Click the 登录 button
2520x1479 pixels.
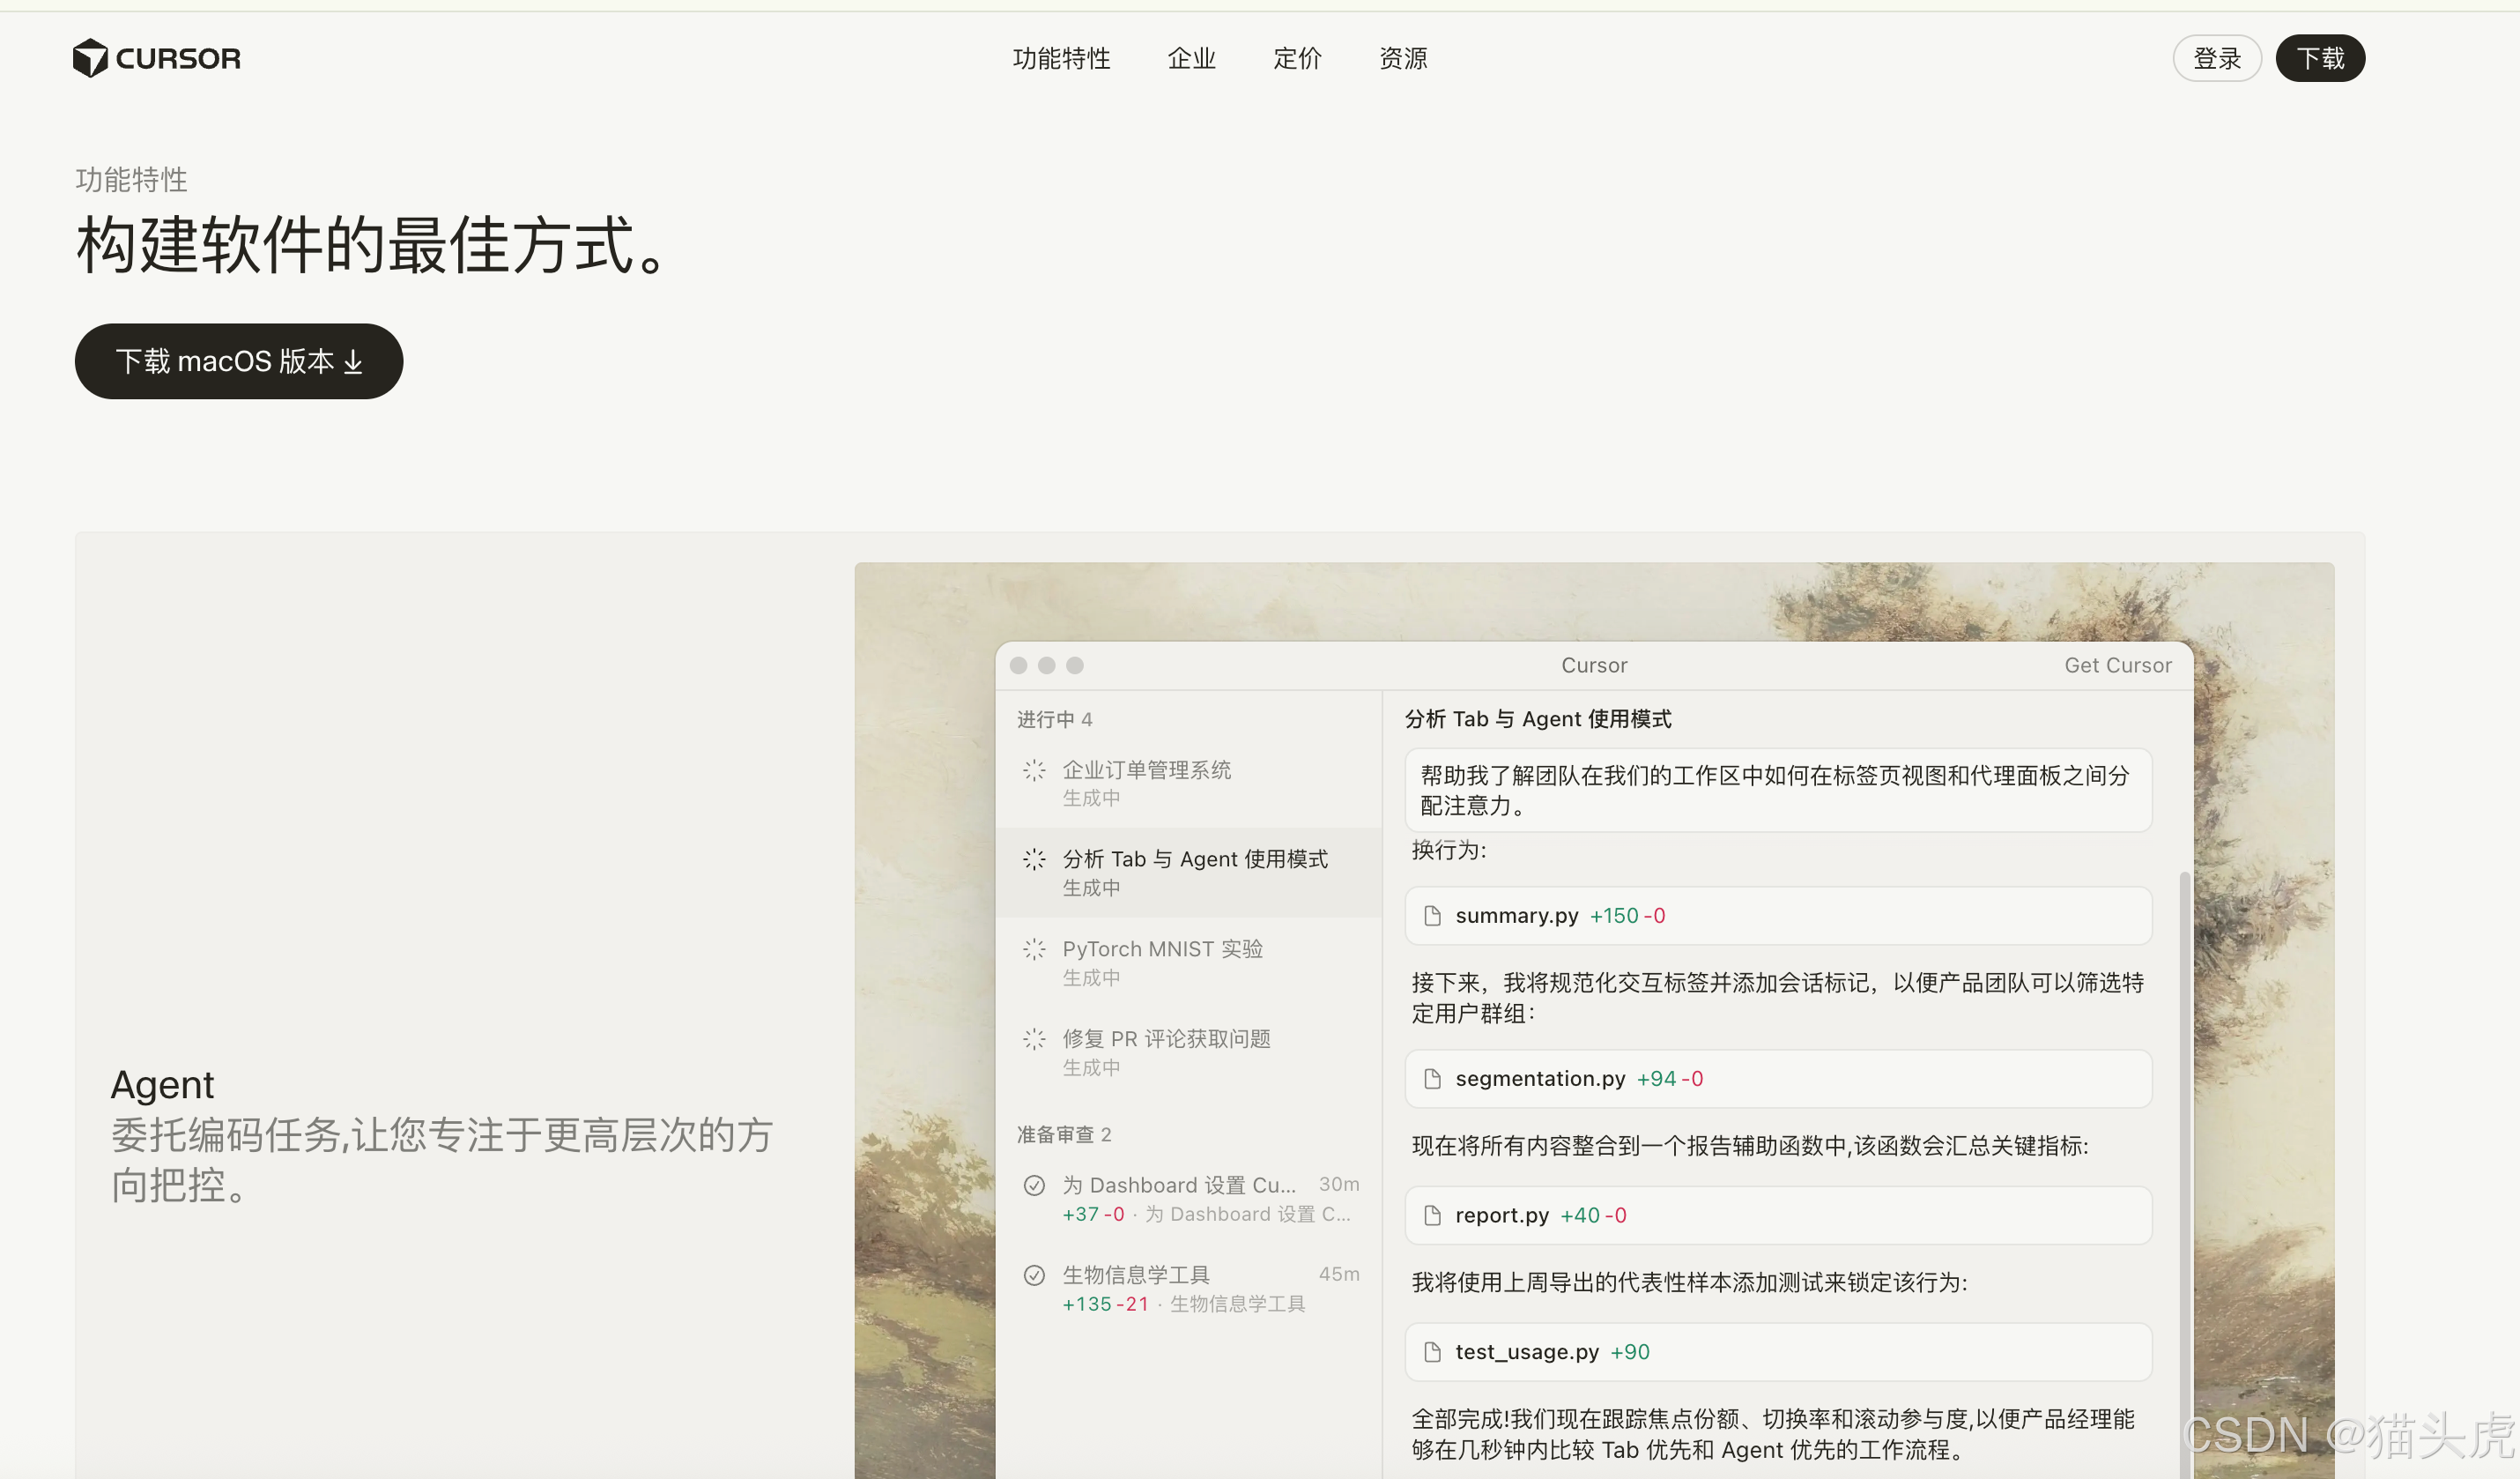[2217, 58]
